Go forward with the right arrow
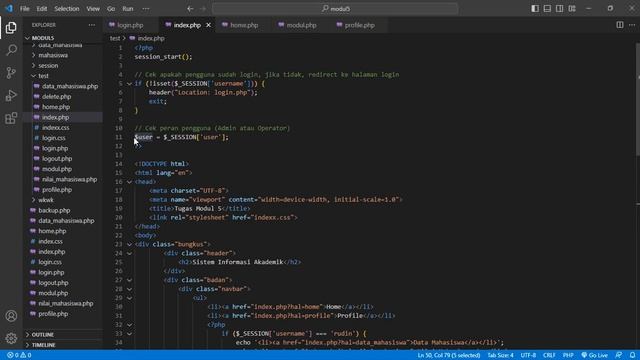640x360 pixels. [x=203, y=9]
